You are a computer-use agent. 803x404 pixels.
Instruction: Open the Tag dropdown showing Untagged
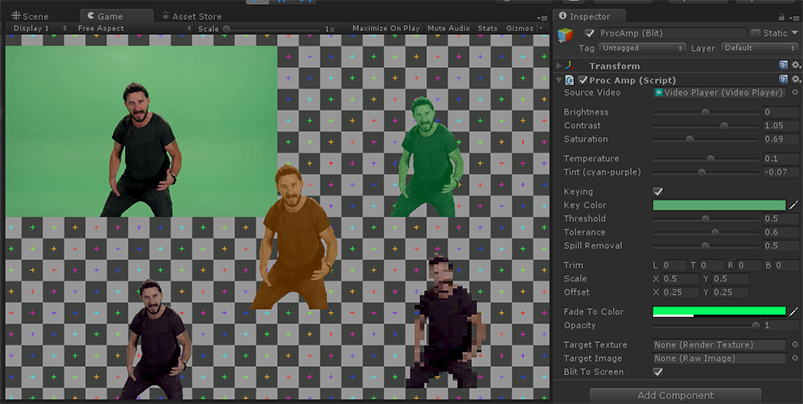point(640,48)
